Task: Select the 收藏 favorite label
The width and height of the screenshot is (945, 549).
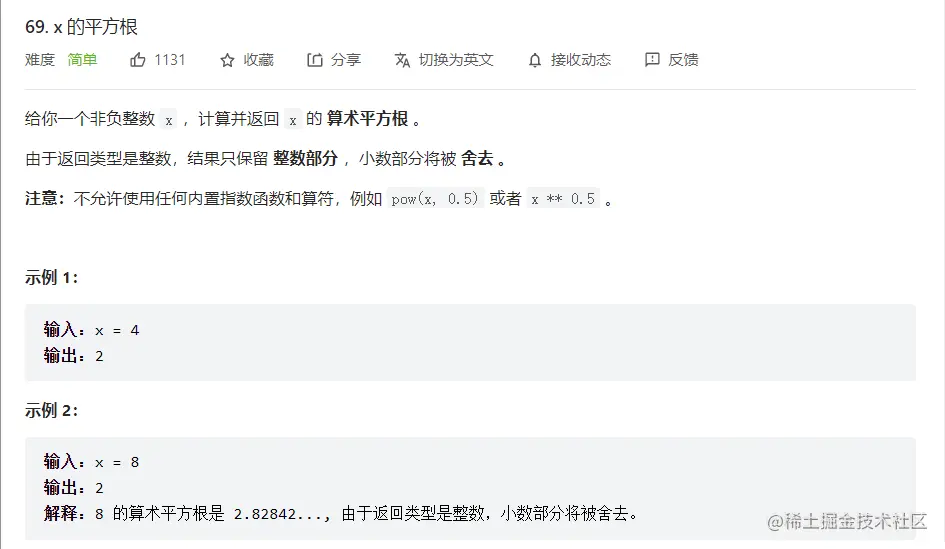Action: click(259, 60)
